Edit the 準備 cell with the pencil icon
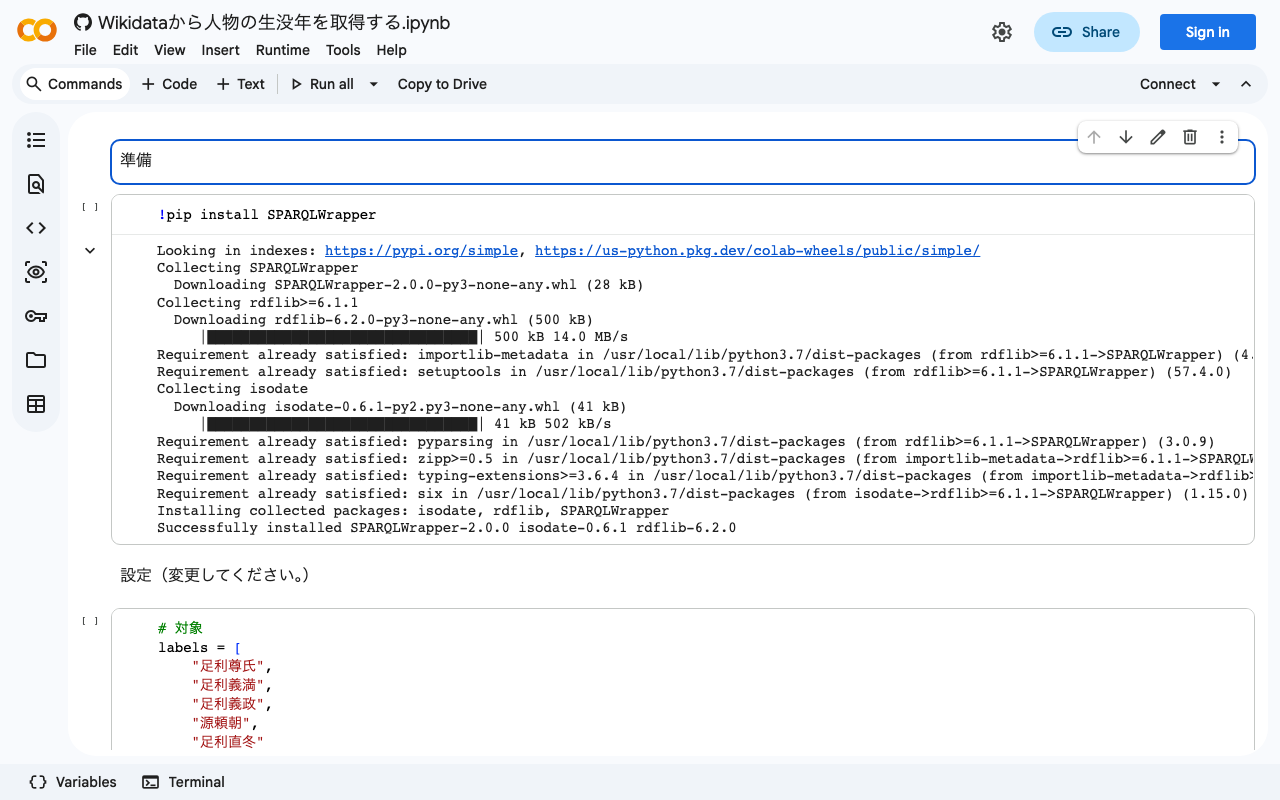The width and height of the screenshot is (1280, 800). click(x=1157, y=137)
